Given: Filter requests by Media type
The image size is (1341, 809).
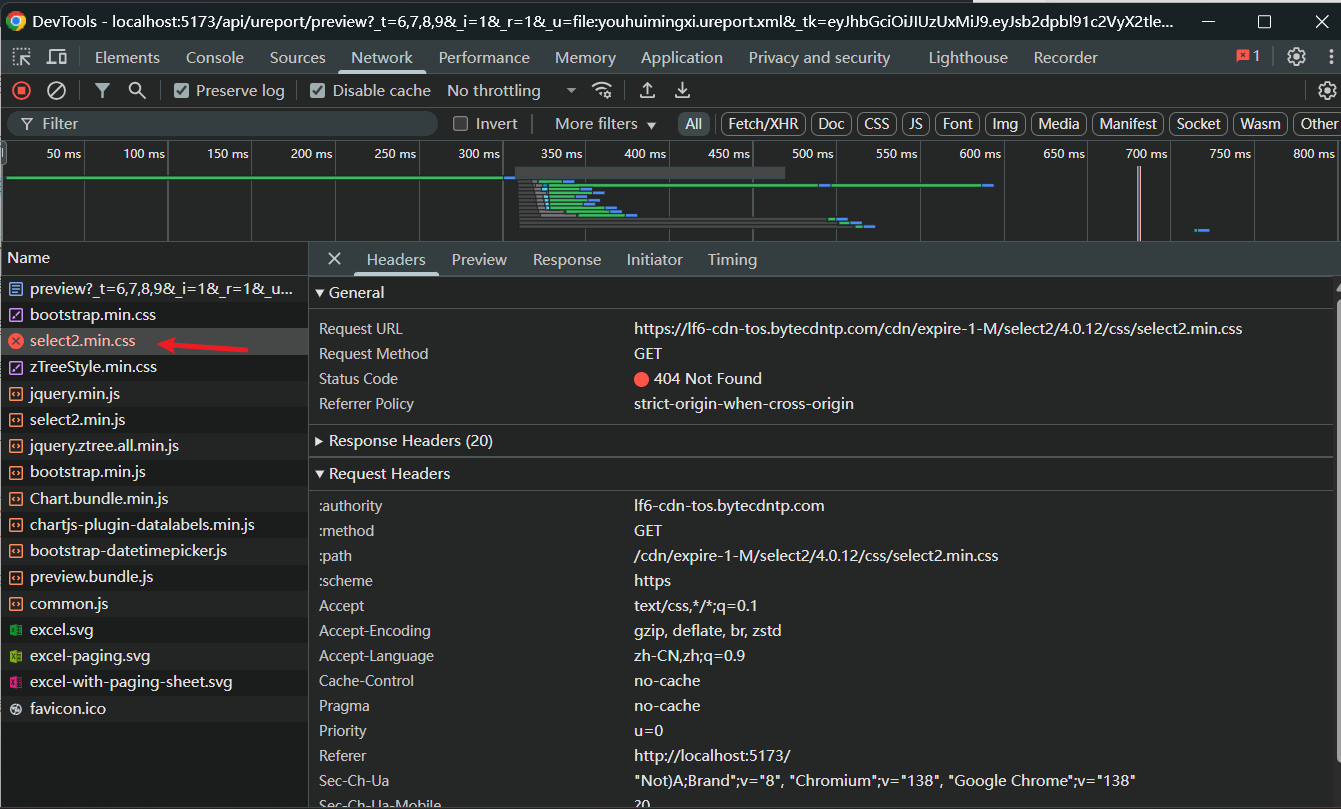Looking at the screenshot, I should (x=1058, y=124).
